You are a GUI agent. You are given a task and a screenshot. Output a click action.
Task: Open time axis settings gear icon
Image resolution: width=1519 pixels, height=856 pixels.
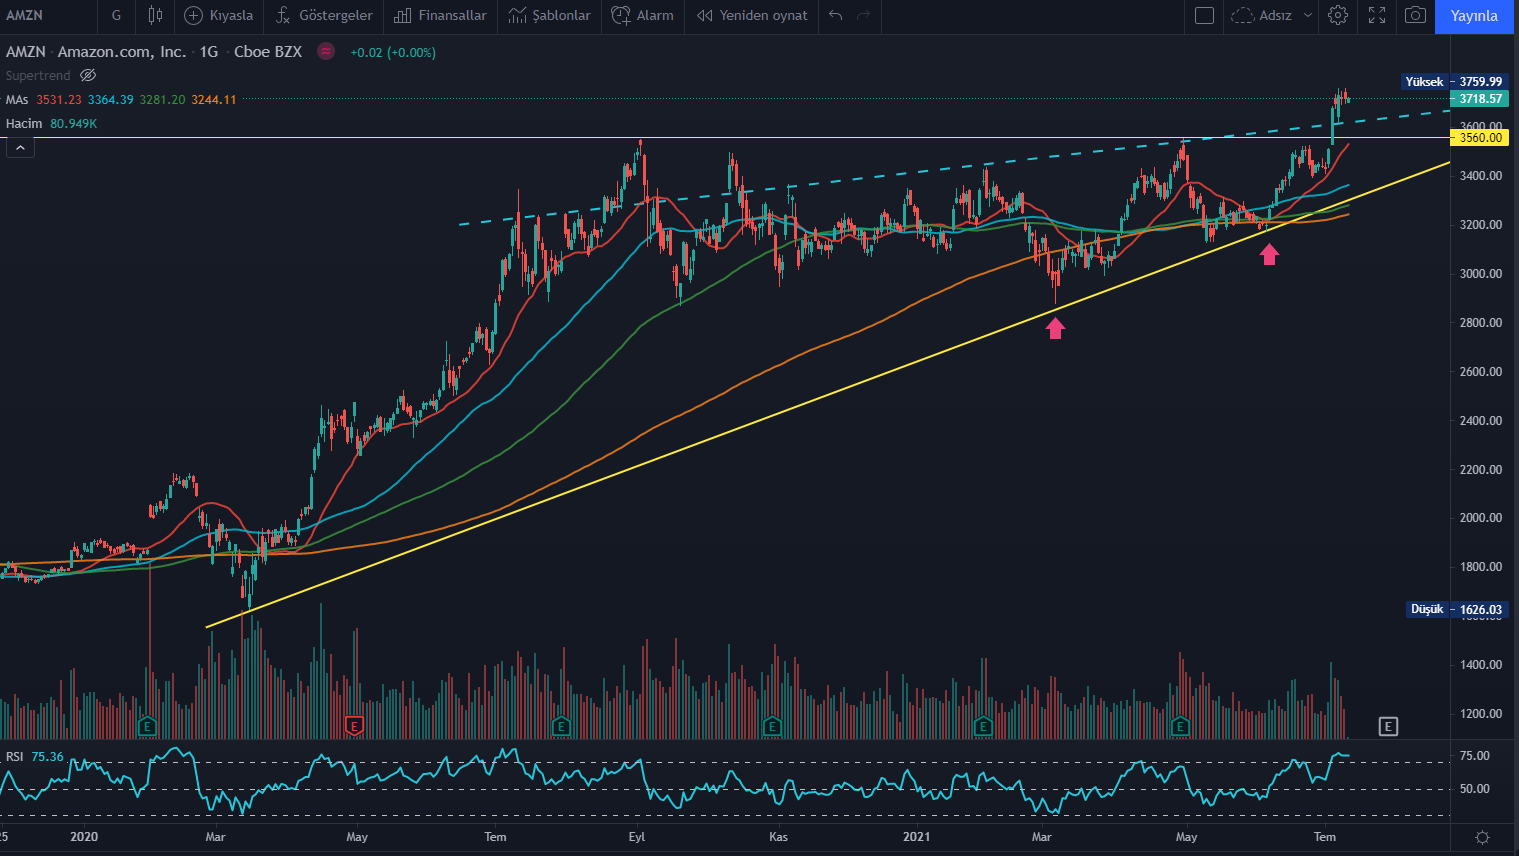pos(1483,837)
